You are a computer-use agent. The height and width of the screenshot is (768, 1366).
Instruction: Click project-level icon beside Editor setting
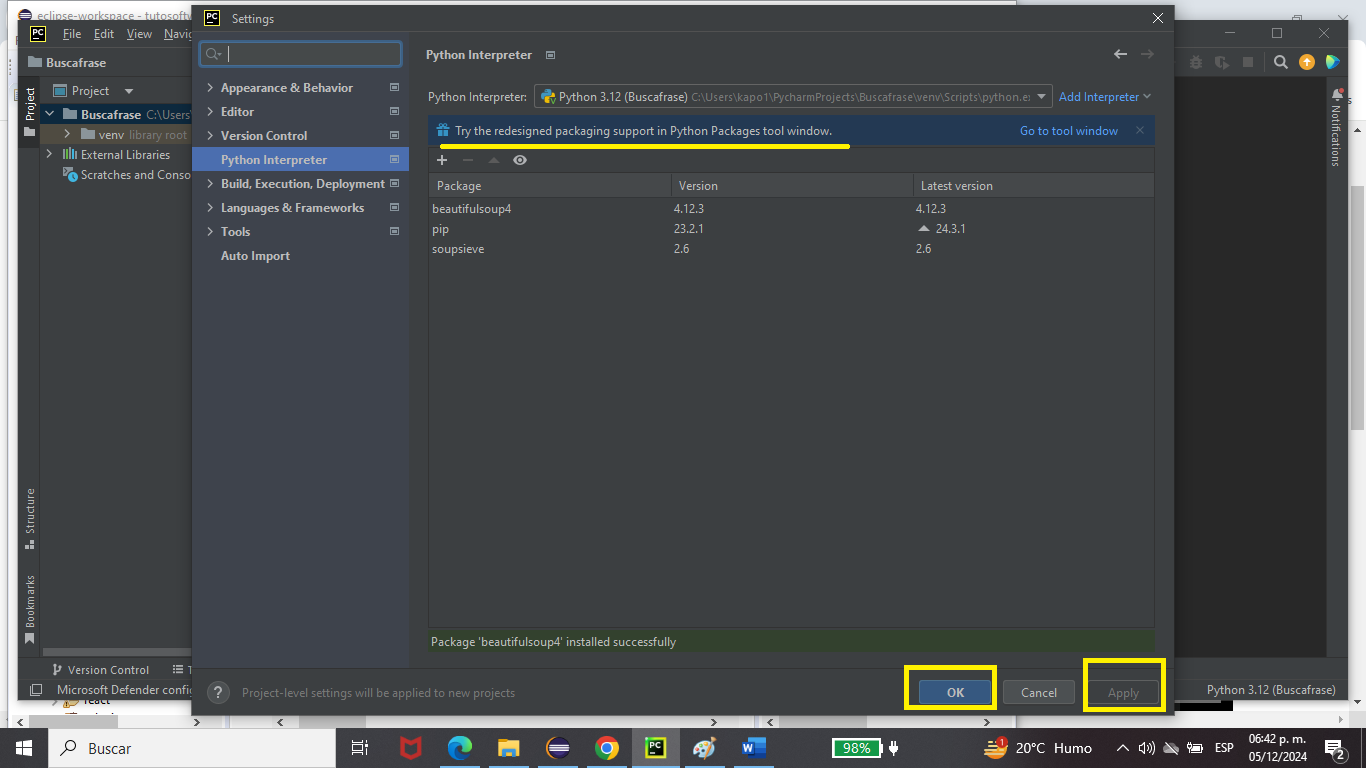(x=394, y=112)
